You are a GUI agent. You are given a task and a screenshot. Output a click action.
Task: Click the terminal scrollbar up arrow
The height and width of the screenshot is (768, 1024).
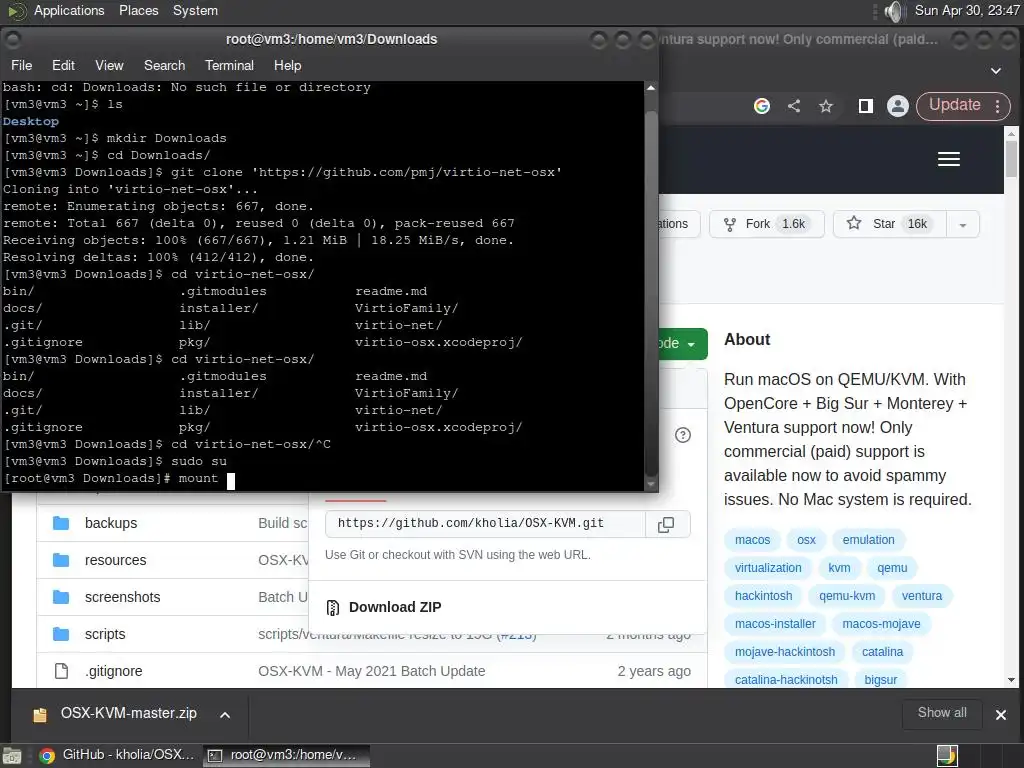tap(650, 88)
